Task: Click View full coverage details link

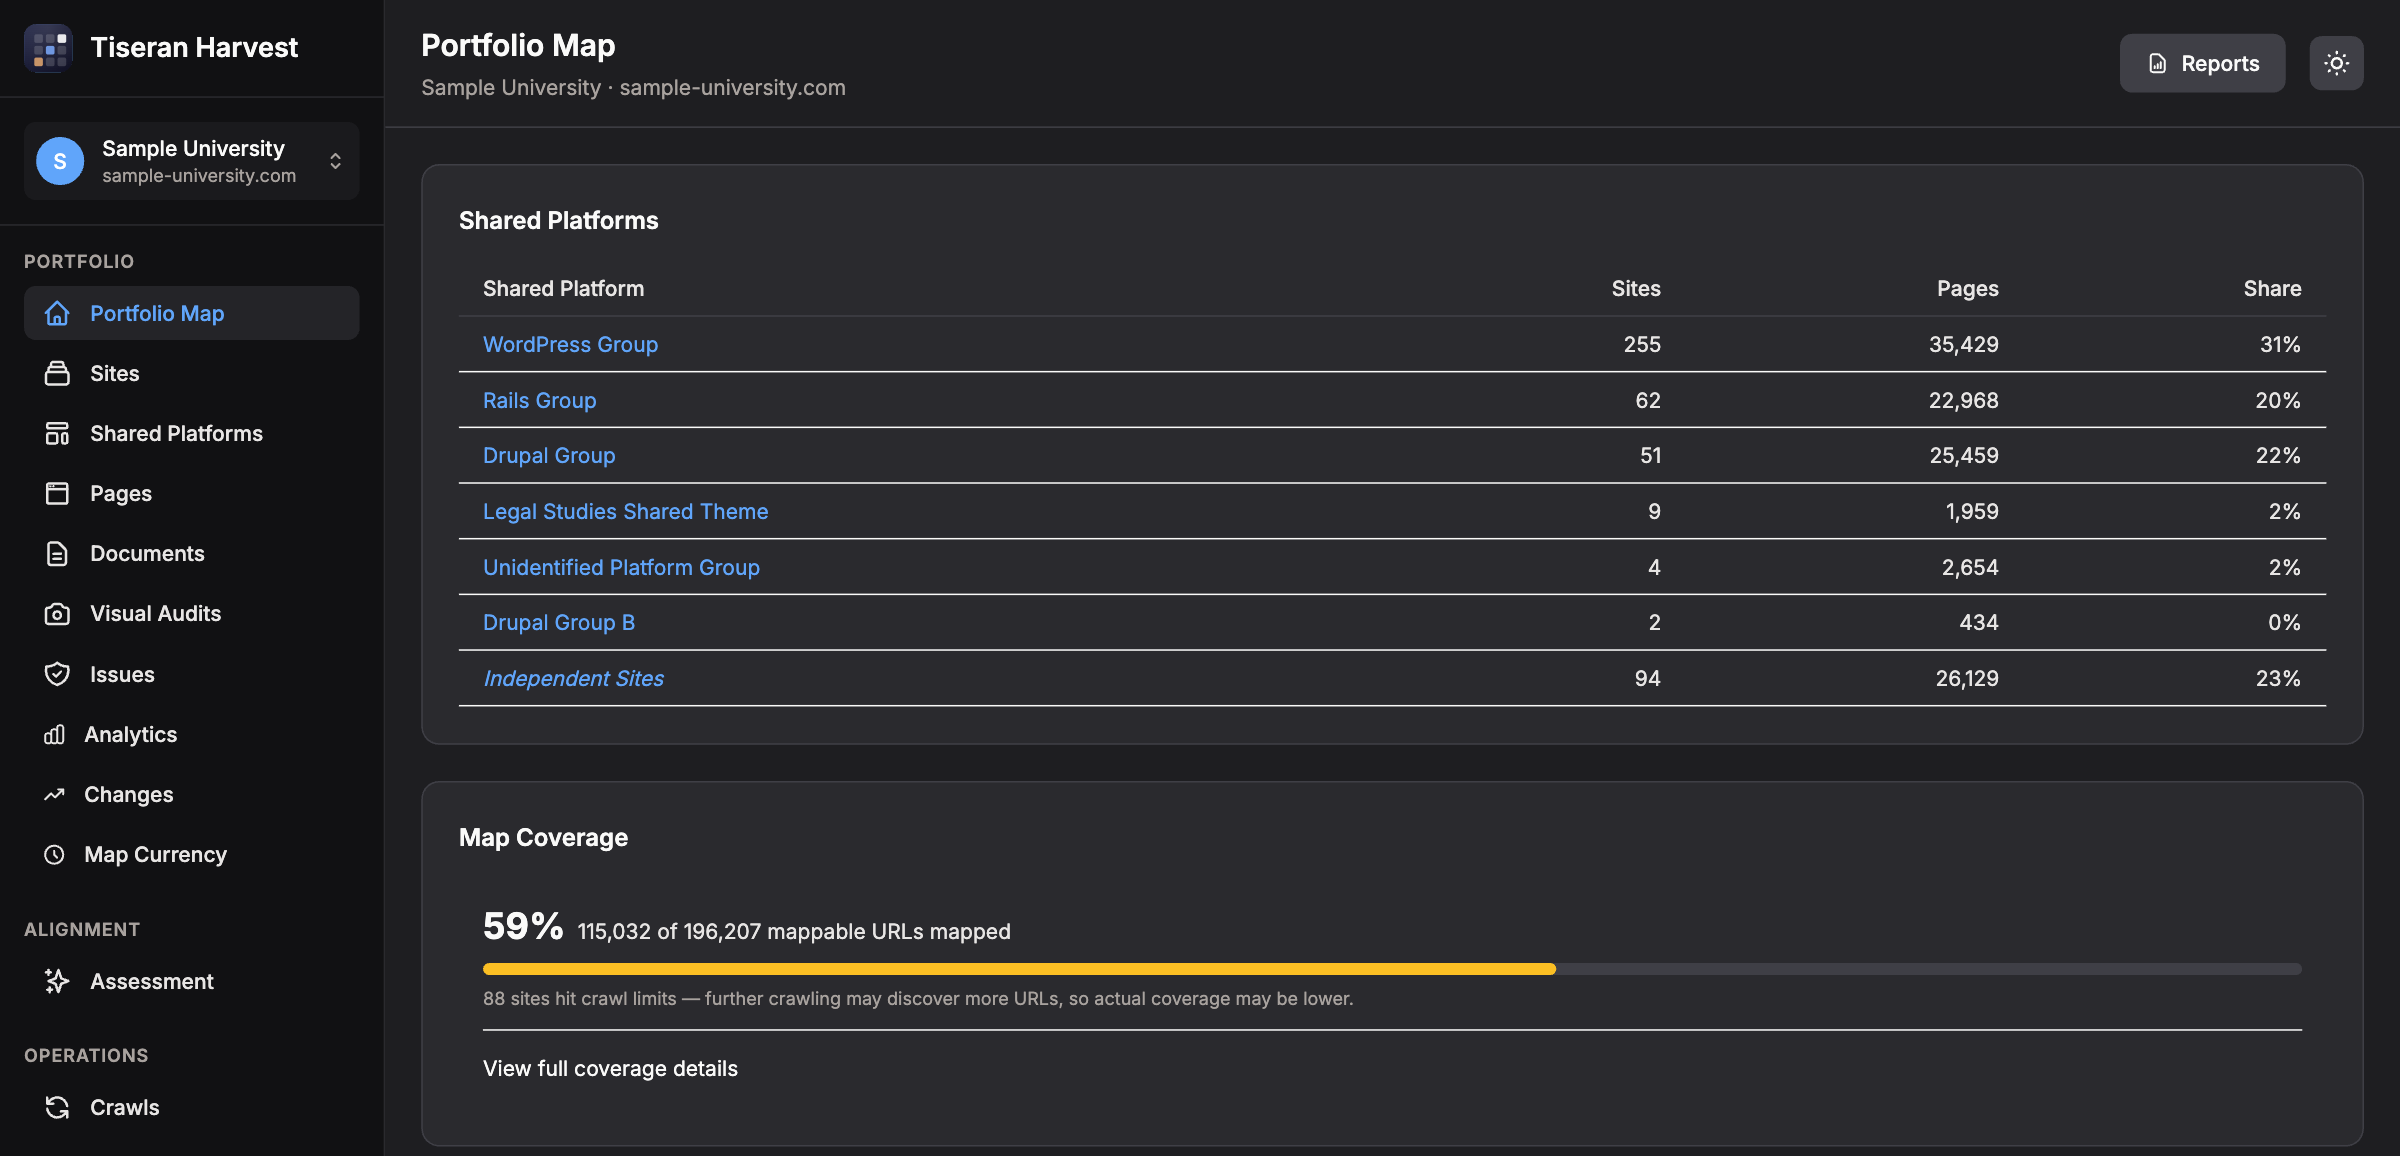Action: pyautogui.click(x=610, y=1068)
